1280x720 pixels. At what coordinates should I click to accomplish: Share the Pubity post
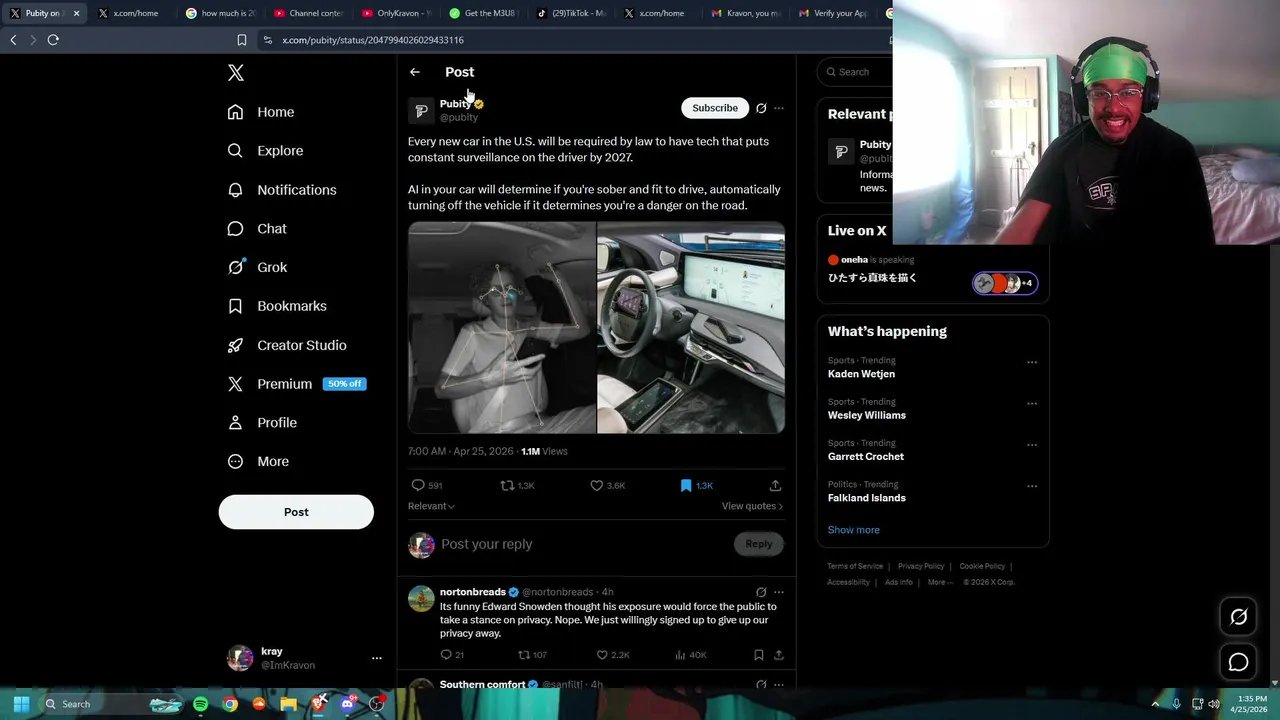(x=775, y=485)
